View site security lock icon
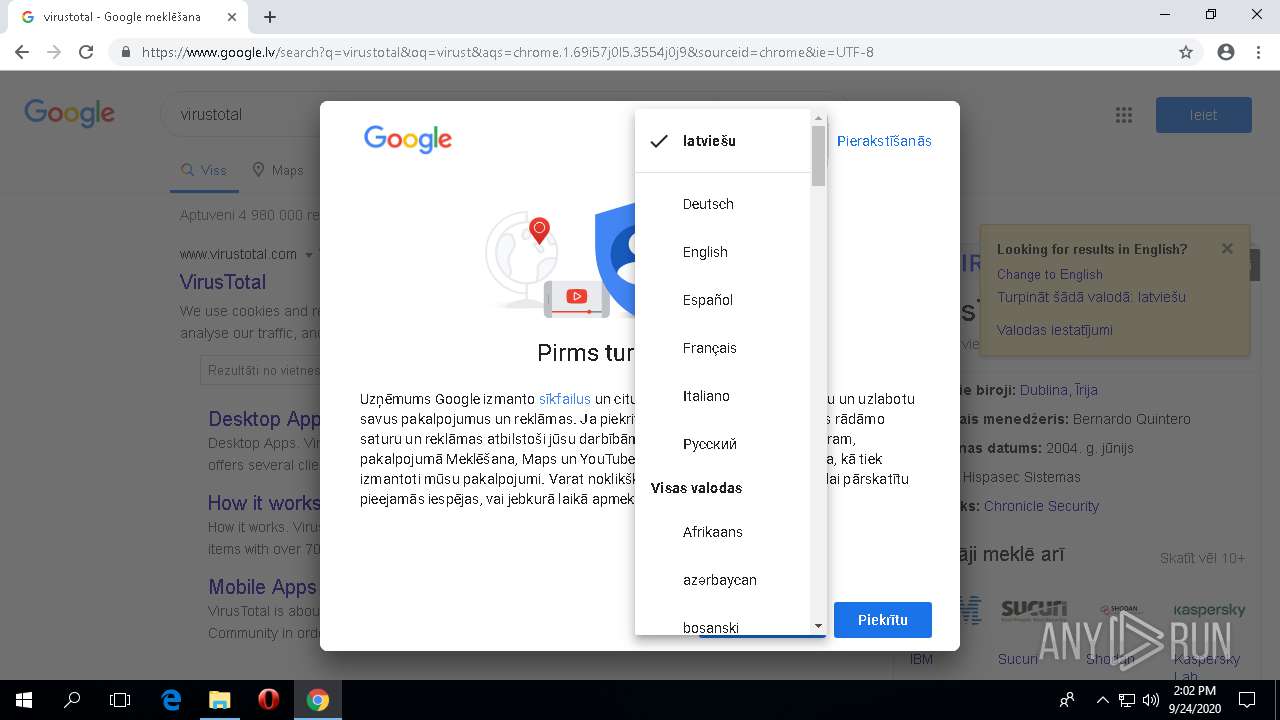The width and height of the screenshot is (1280, 720). [x=126, y=52]
